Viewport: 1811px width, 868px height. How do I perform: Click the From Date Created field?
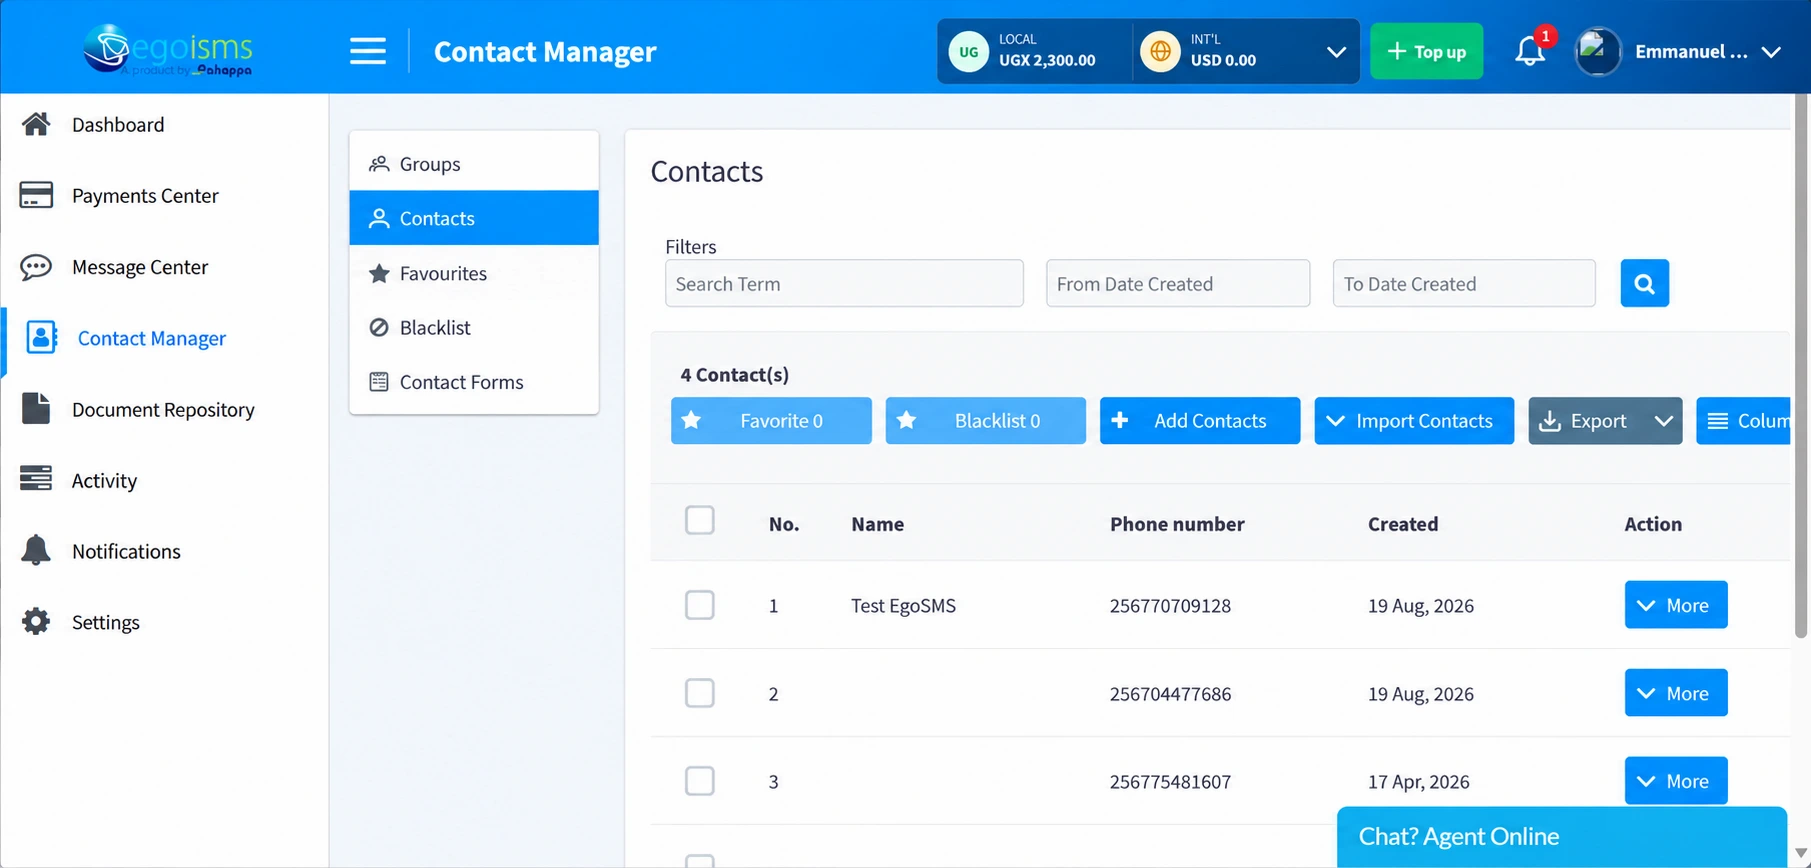tap(1178, 283)
